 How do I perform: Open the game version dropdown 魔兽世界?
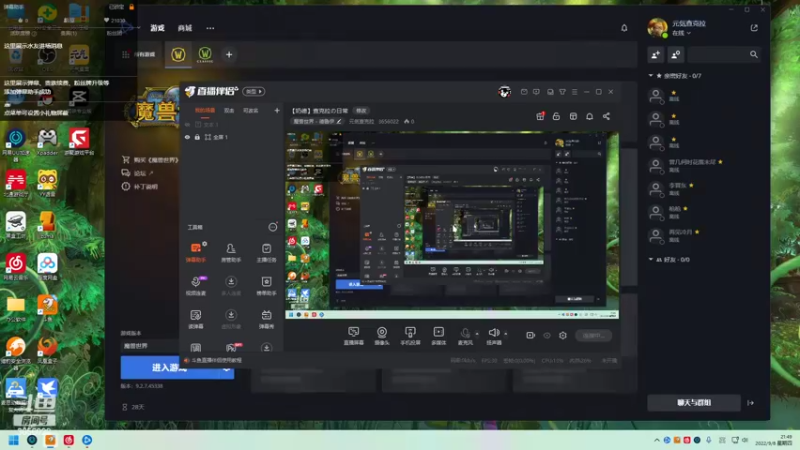(x=150, y=346)
